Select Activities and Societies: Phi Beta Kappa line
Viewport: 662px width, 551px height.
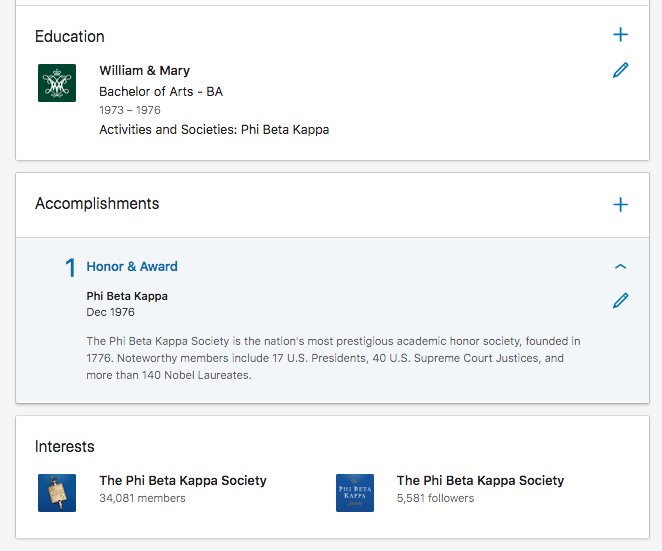coord(214,130)
